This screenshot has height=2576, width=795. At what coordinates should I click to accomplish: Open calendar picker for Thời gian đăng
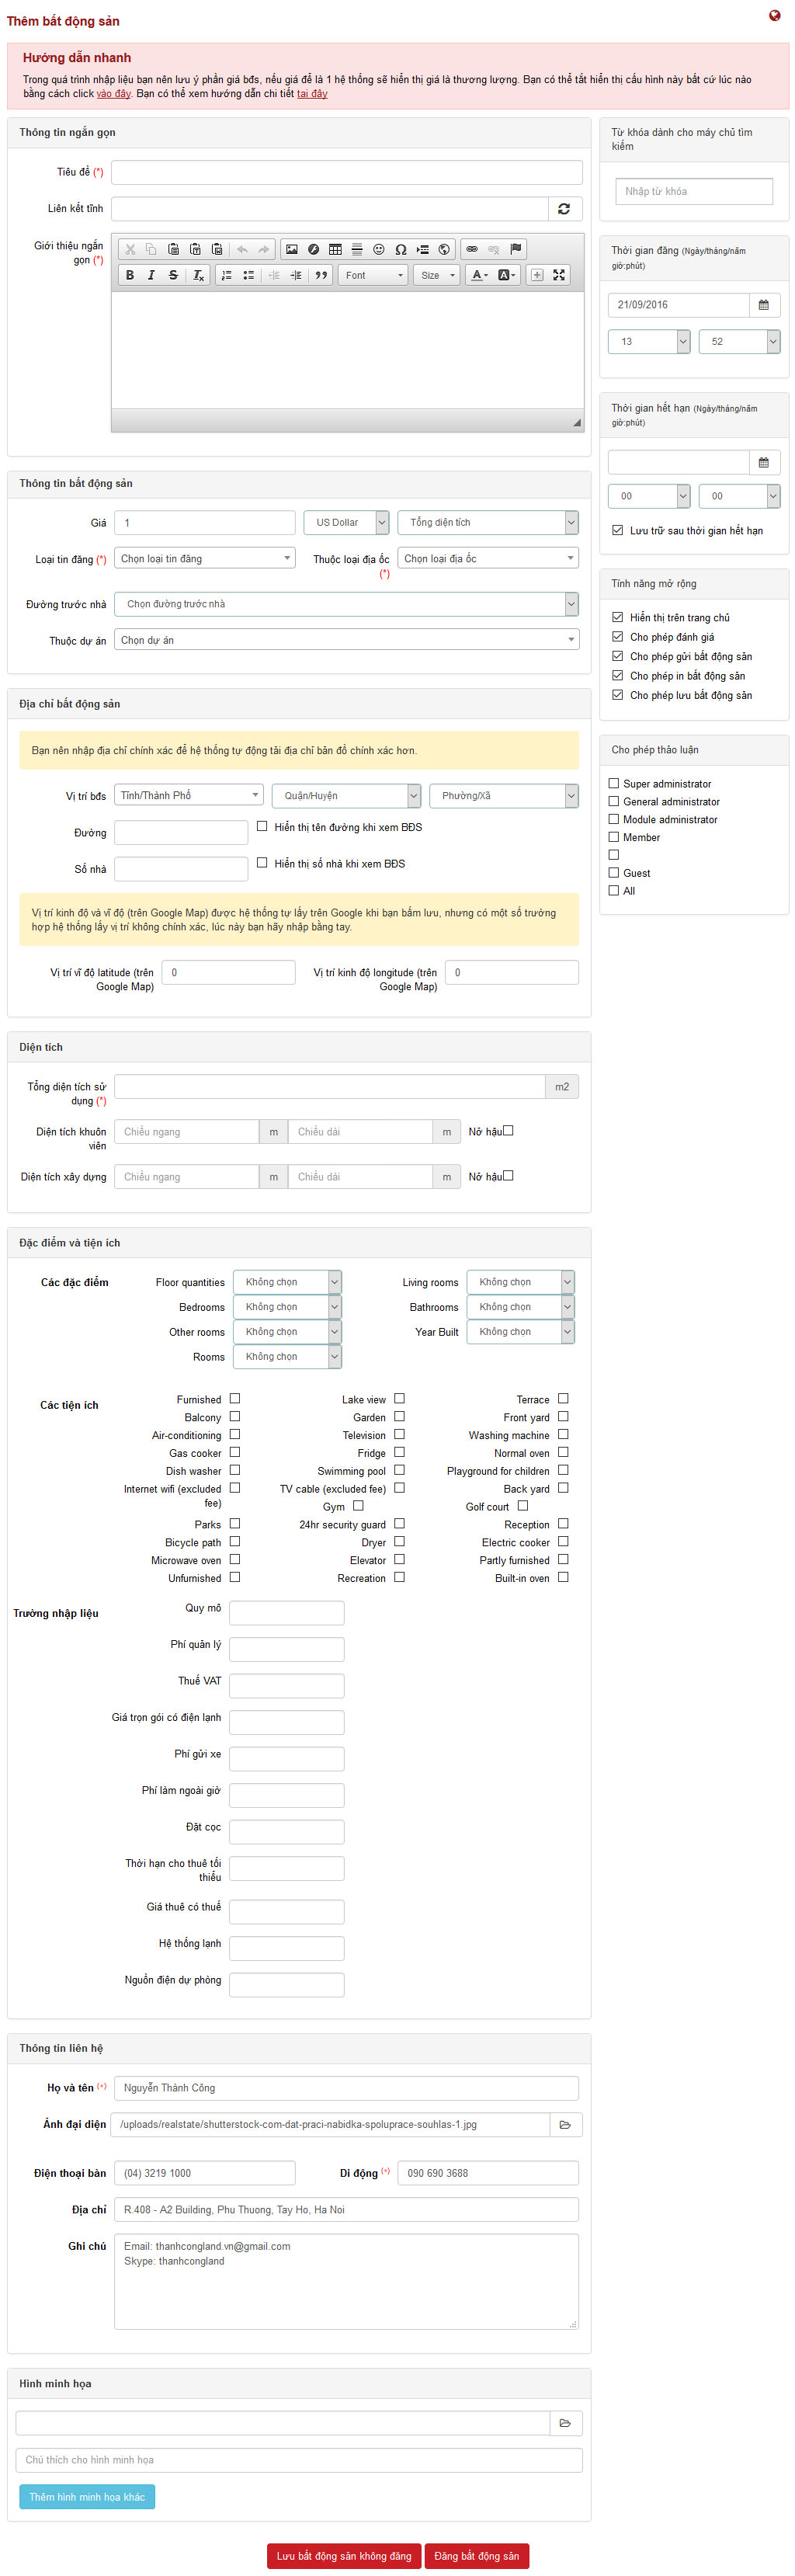(x=763, y=305)
